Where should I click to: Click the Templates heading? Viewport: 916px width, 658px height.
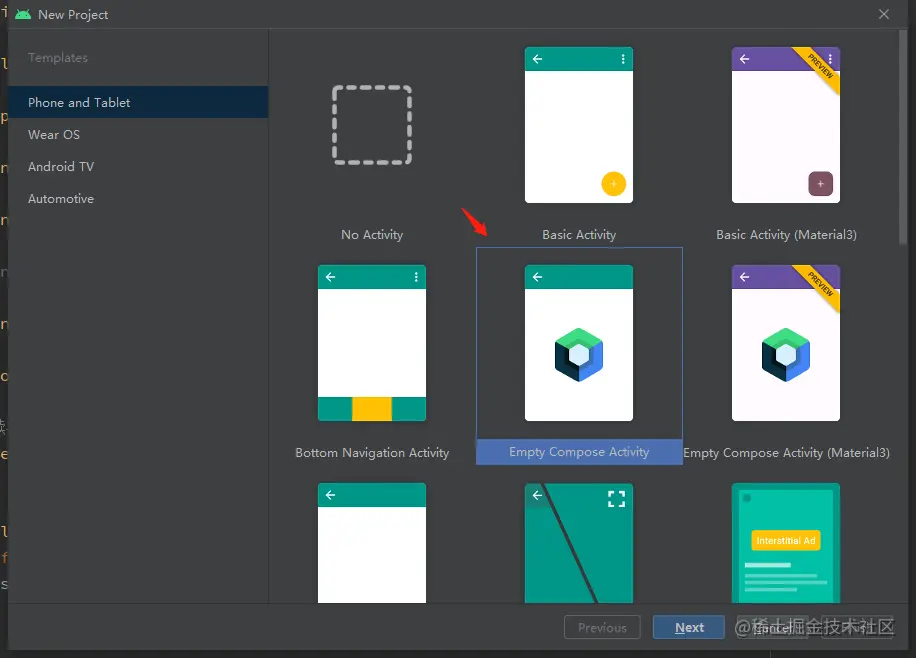coord(58,57)
